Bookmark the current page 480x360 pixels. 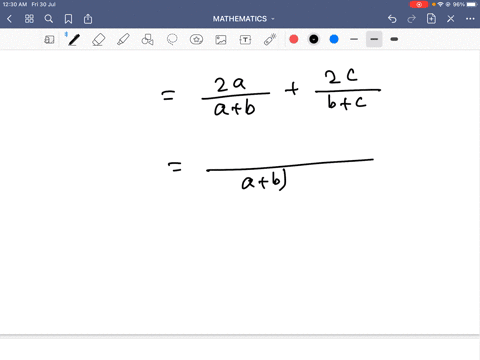[x=68, y=19]
